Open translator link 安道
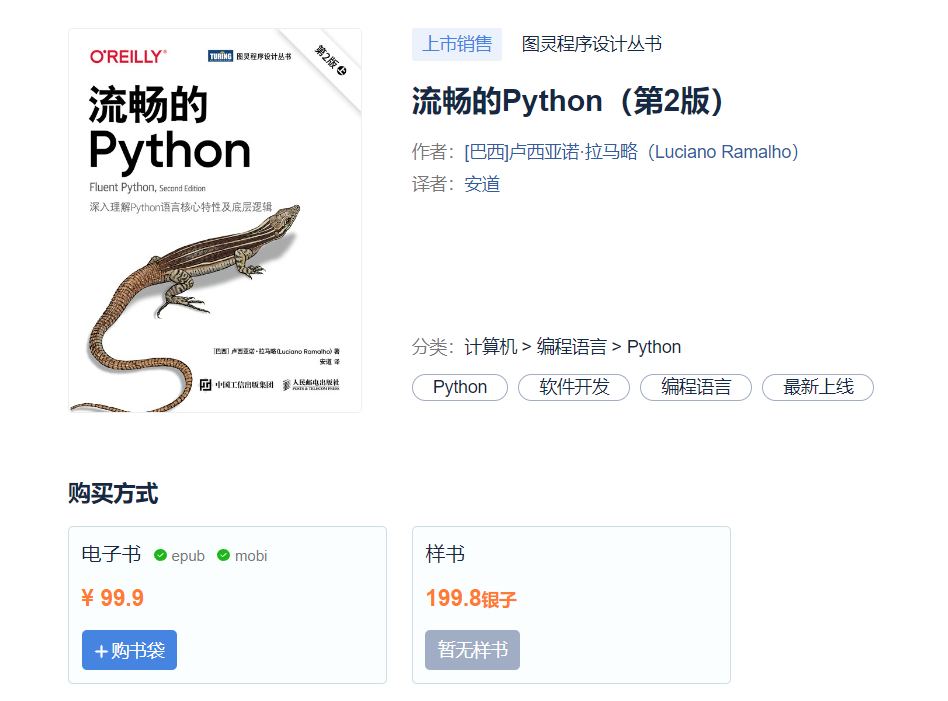The image size is (948, 701). (482, 184)
